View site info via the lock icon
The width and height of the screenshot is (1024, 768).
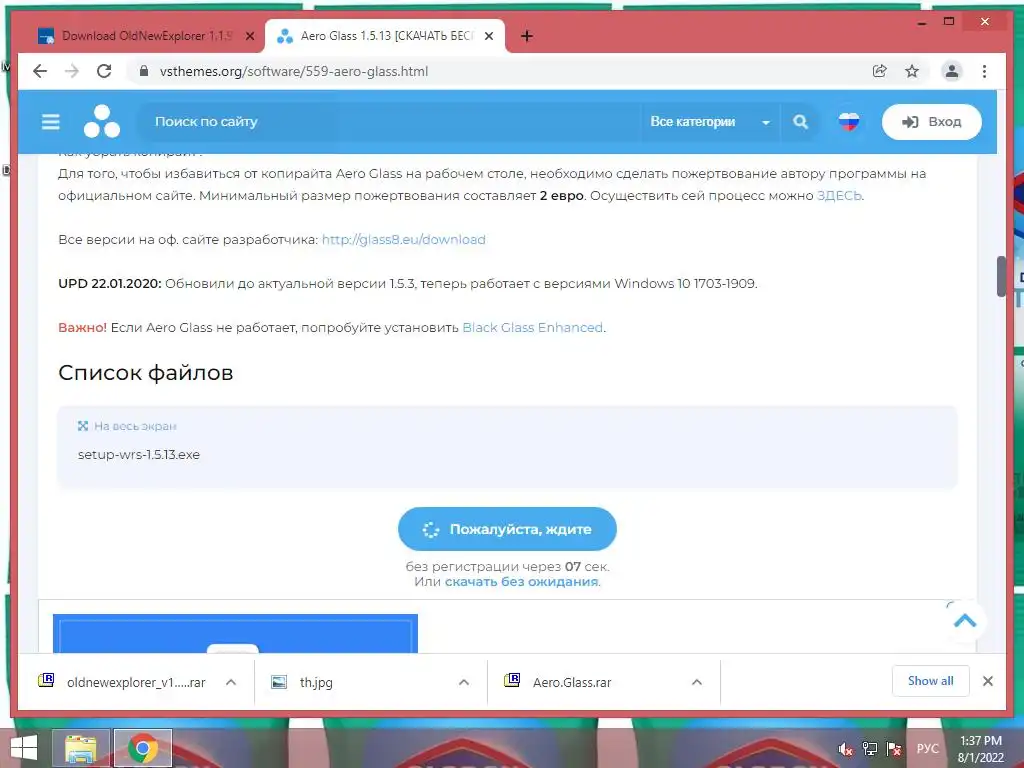pos(144,71)
